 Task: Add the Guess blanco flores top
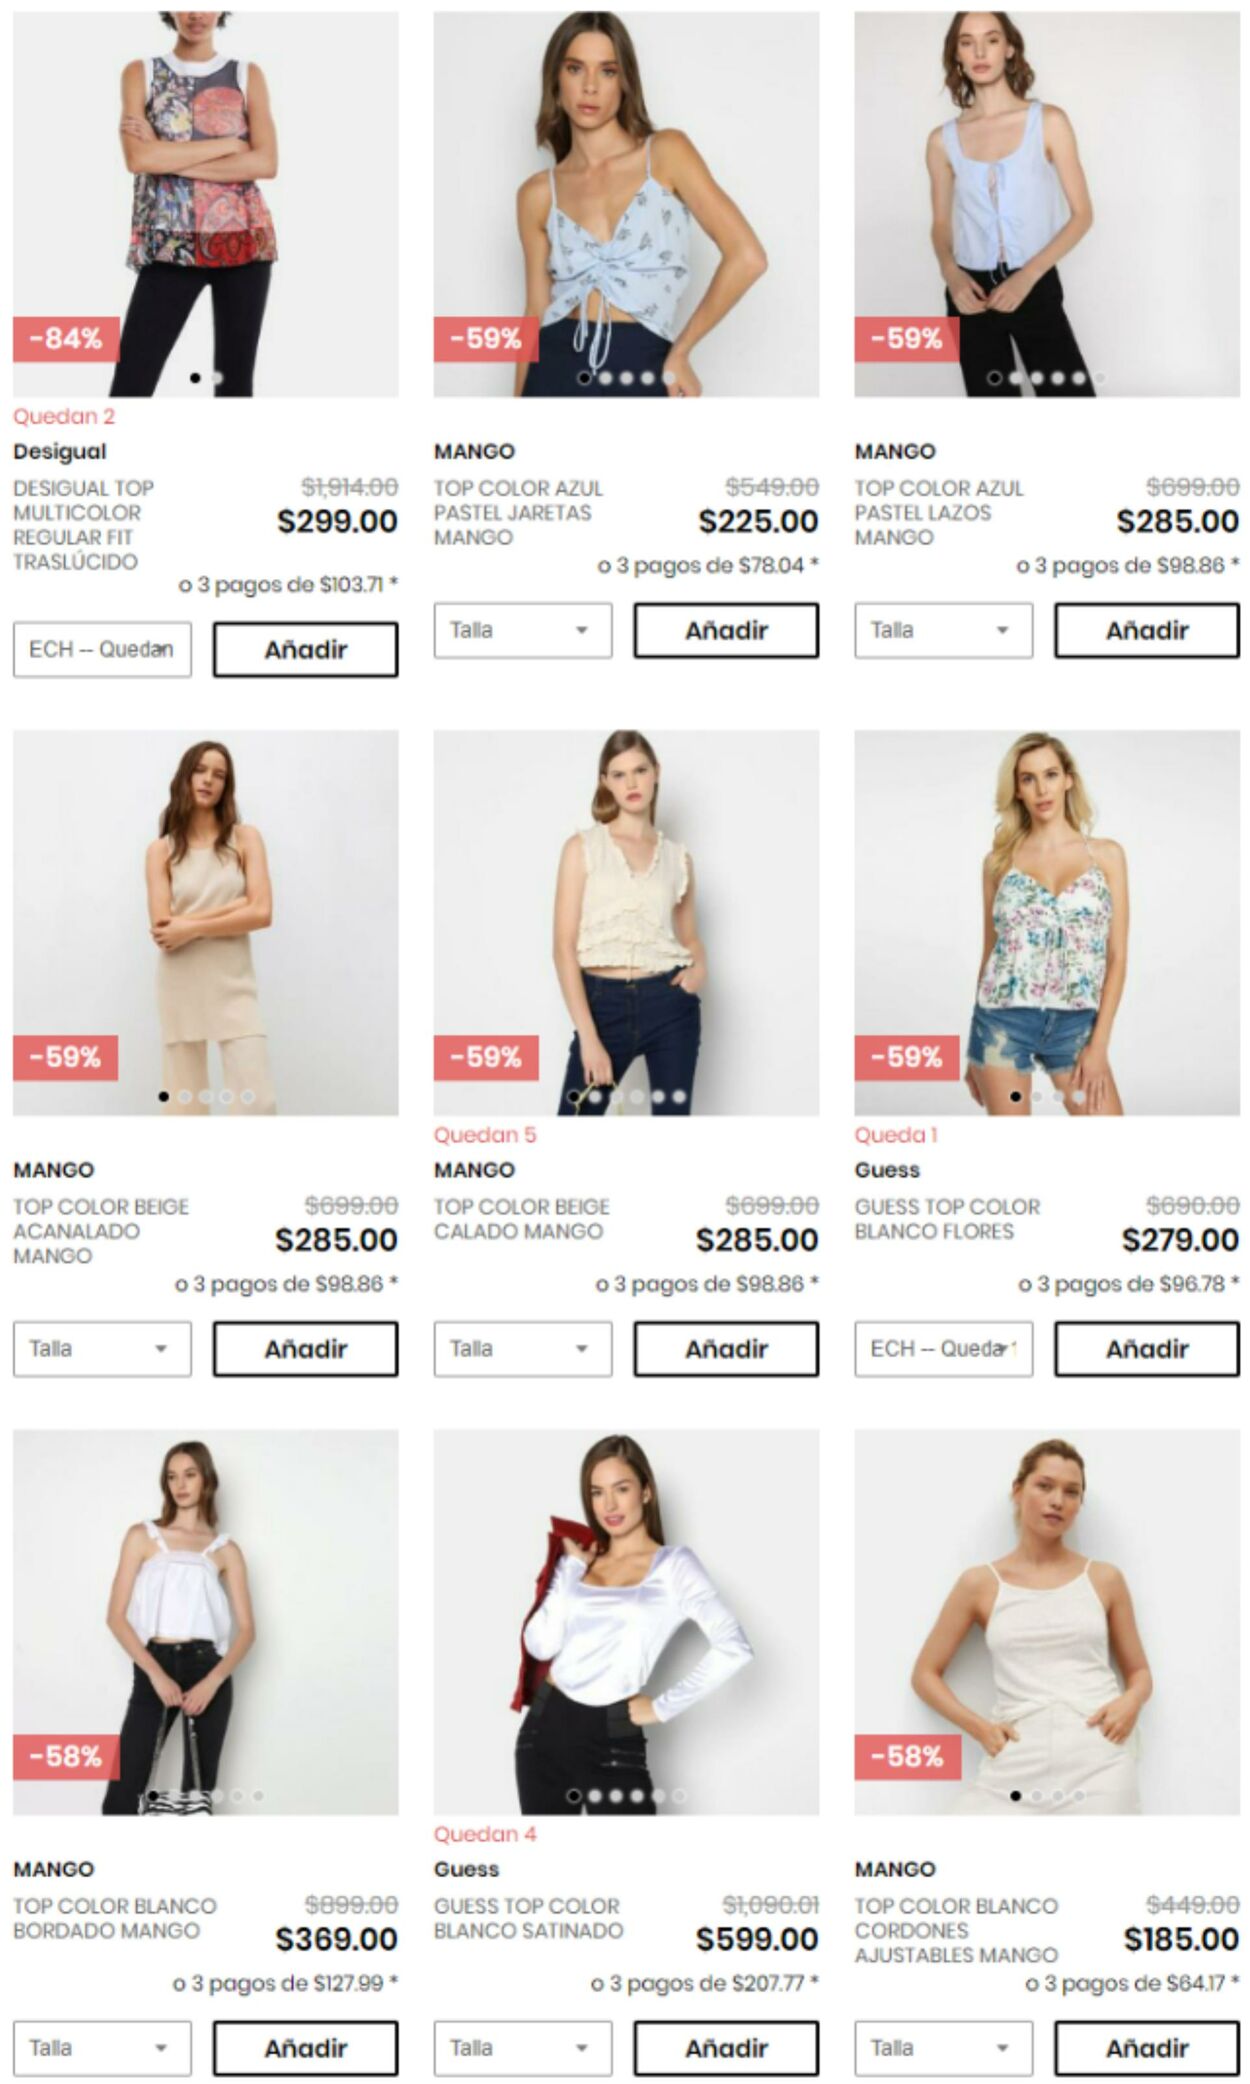click(x=1147, y=1349)
